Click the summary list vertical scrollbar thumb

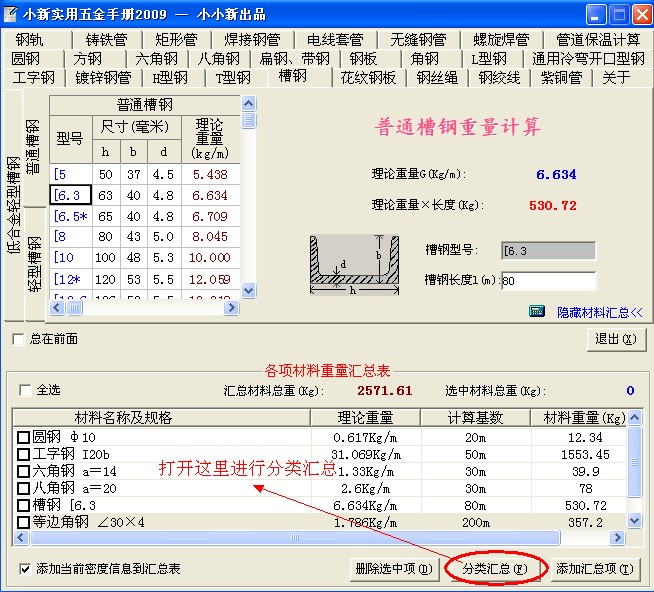coord(634,461)
